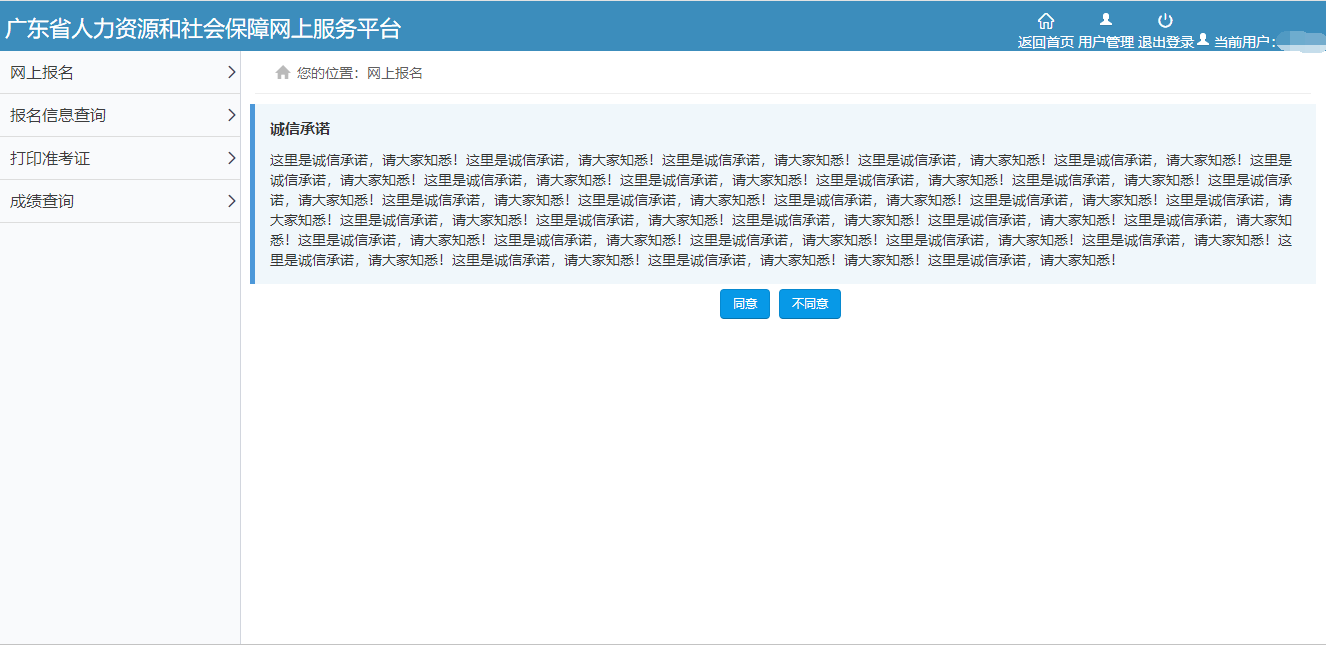Click the house icon in the breadcrumb bar

point(285,72)
